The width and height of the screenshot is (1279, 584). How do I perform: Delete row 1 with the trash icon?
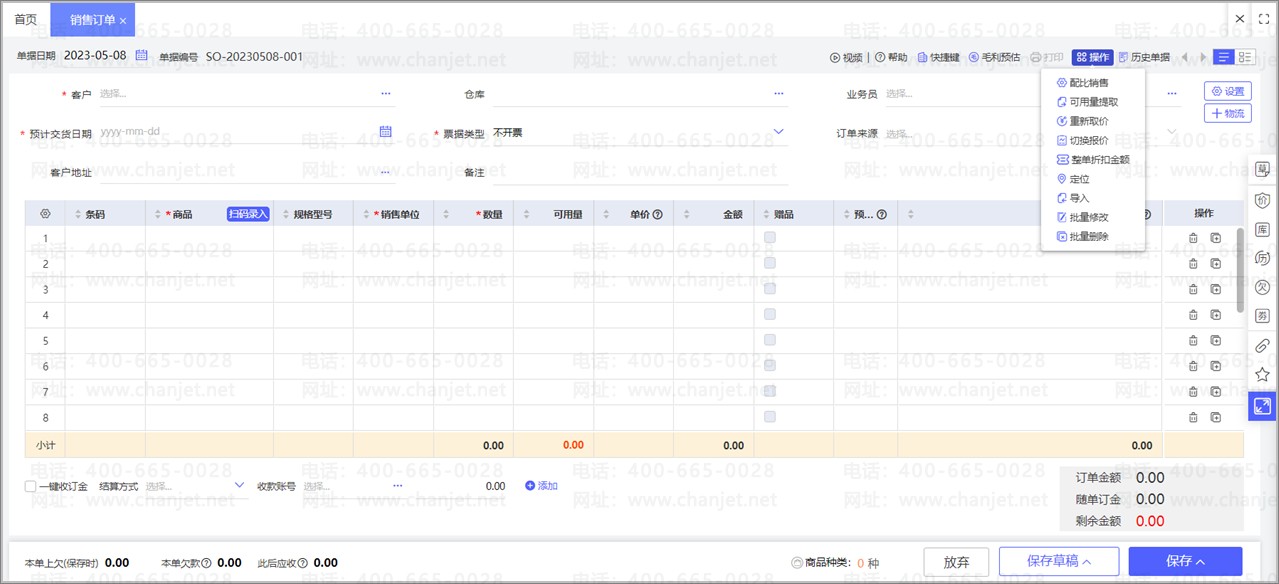pyautogui.click(x=1193, y=238)
